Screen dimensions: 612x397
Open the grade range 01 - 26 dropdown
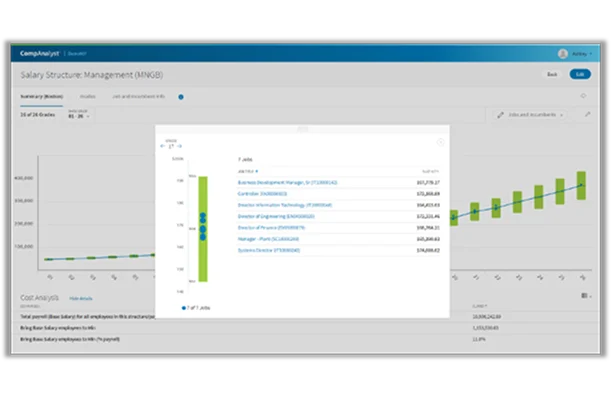[79, 115]
